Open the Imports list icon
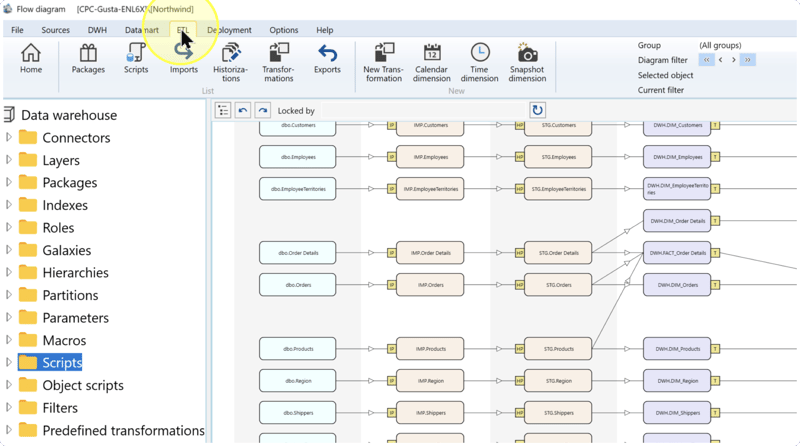This screenshot has height=446, width=800. point(184,59)
